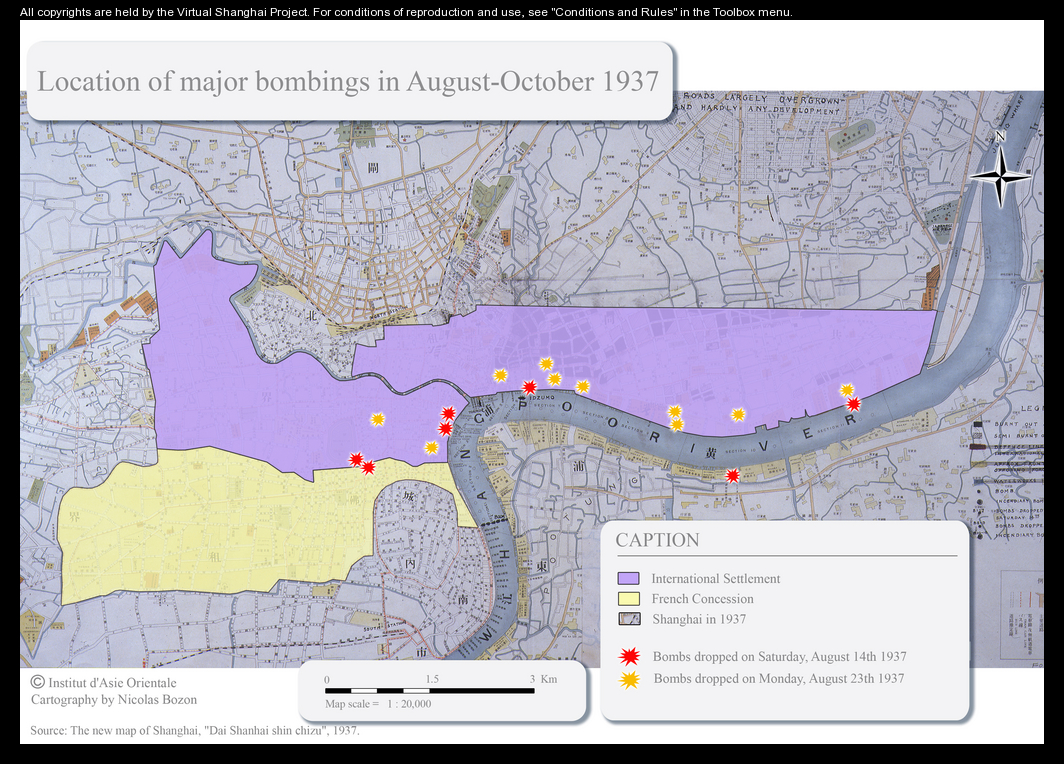Click the CAPTION heading in the legend box

(x=657, y=540)
